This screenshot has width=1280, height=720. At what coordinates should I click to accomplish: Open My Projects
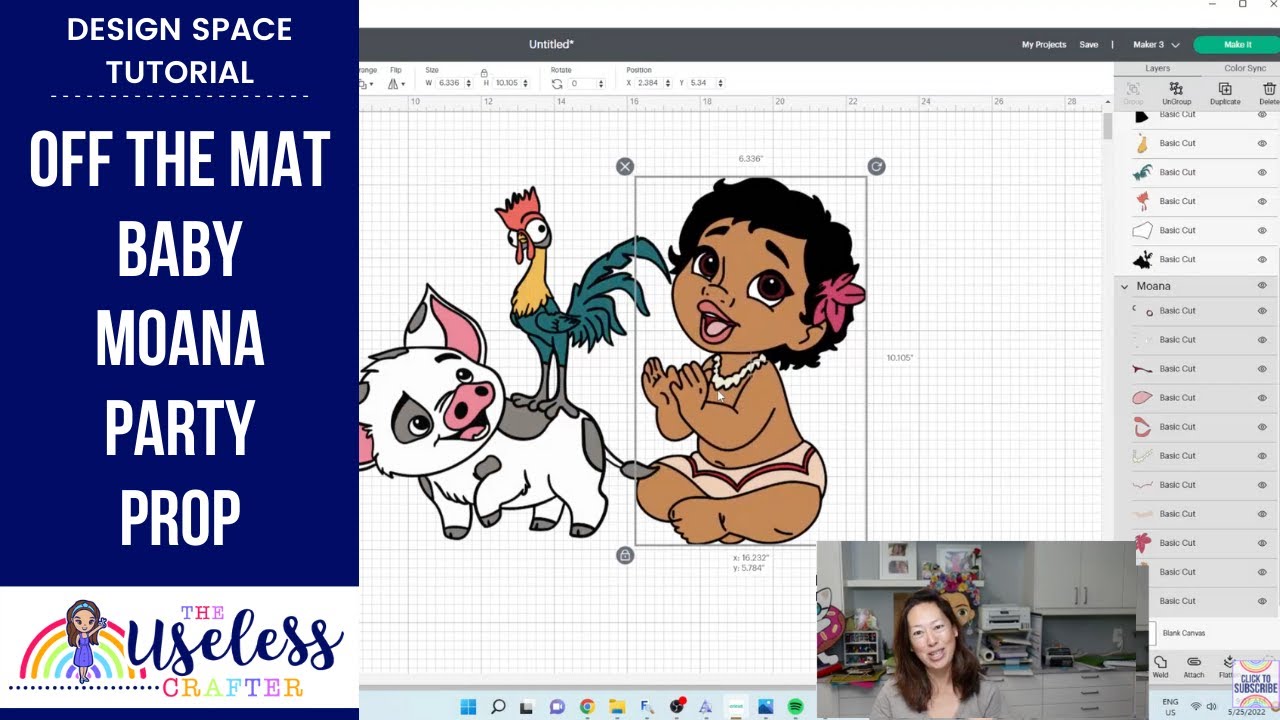click(x=1043, y=45)
